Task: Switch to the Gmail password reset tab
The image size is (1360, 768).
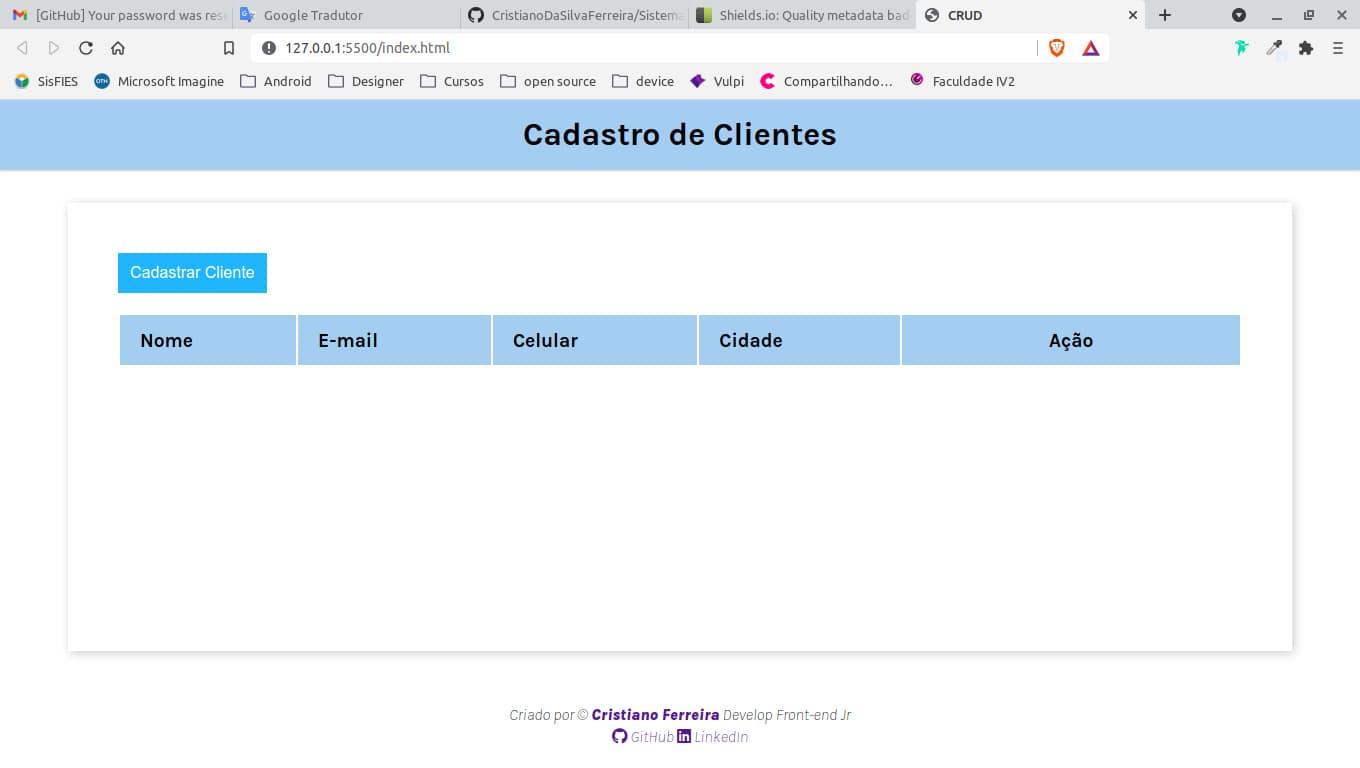Action: pos(117,15)
